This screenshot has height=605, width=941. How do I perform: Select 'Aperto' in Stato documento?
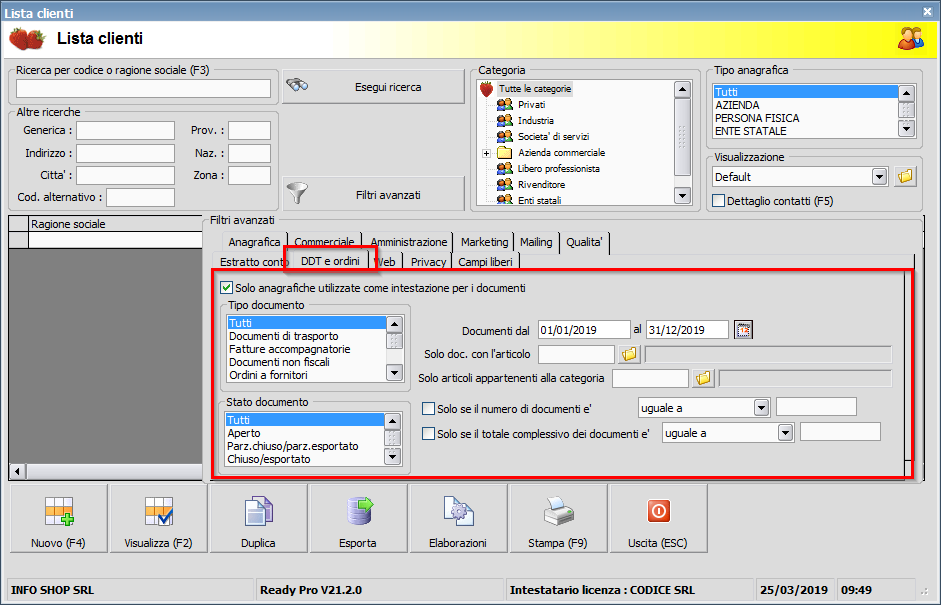304,433
